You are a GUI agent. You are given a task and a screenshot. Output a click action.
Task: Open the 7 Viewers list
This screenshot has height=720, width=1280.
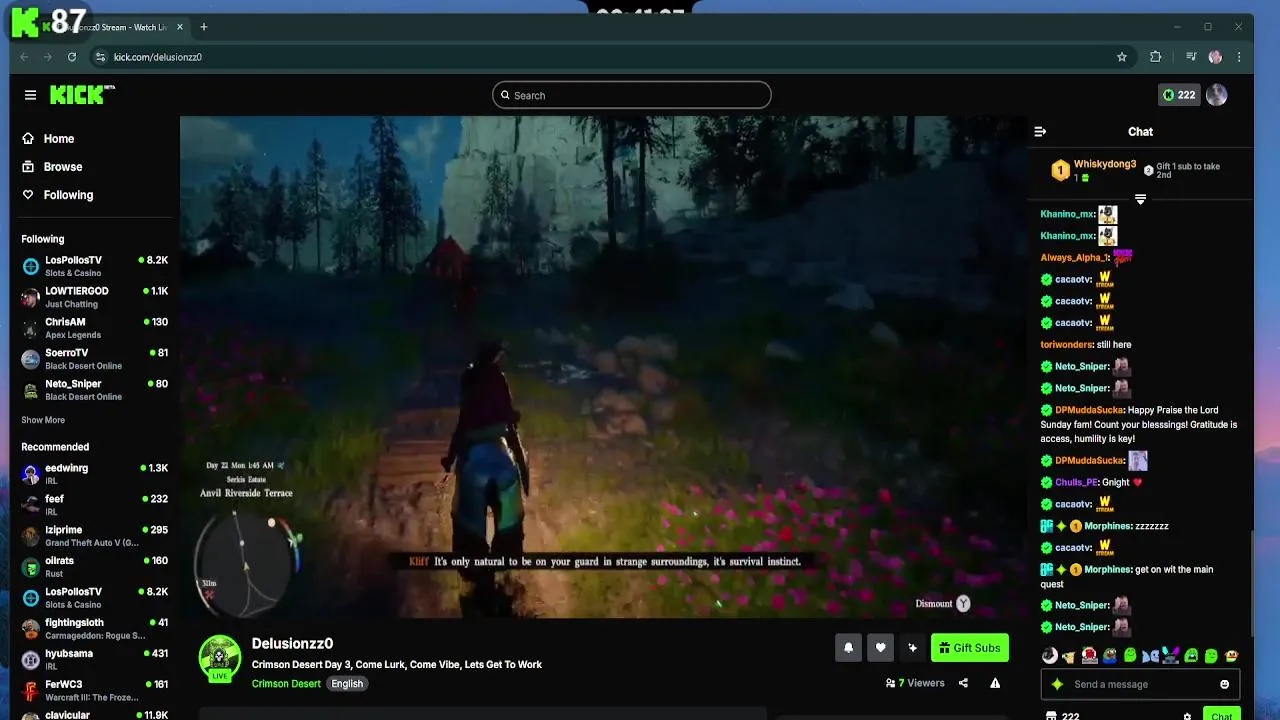(915, 683)
